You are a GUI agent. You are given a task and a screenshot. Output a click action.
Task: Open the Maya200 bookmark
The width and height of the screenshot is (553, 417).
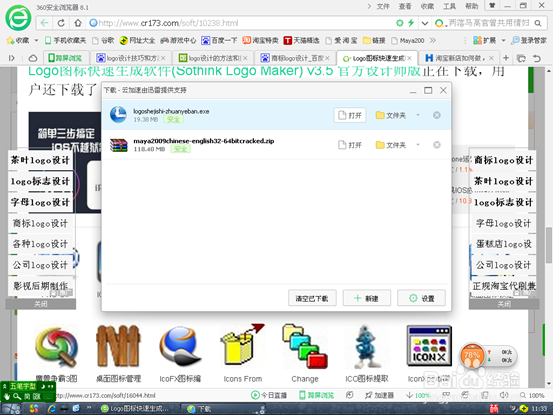pos(408,41)
